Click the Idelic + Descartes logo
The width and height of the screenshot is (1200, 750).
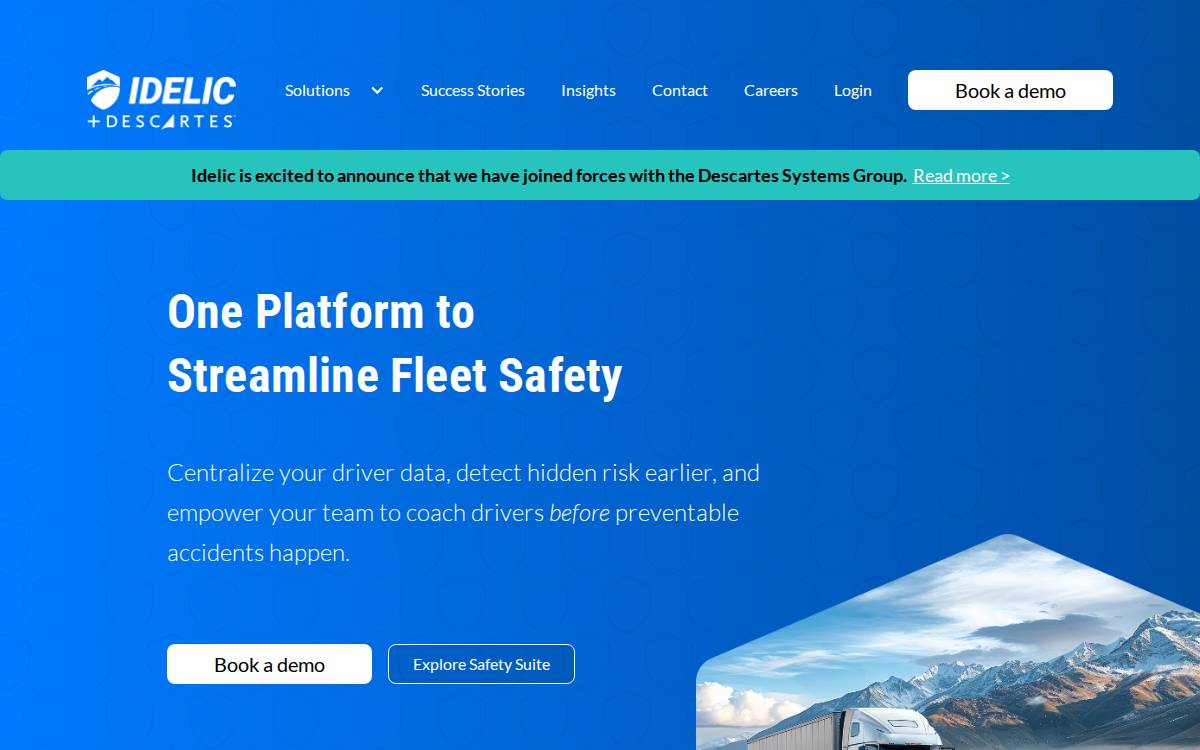(162, 99)
